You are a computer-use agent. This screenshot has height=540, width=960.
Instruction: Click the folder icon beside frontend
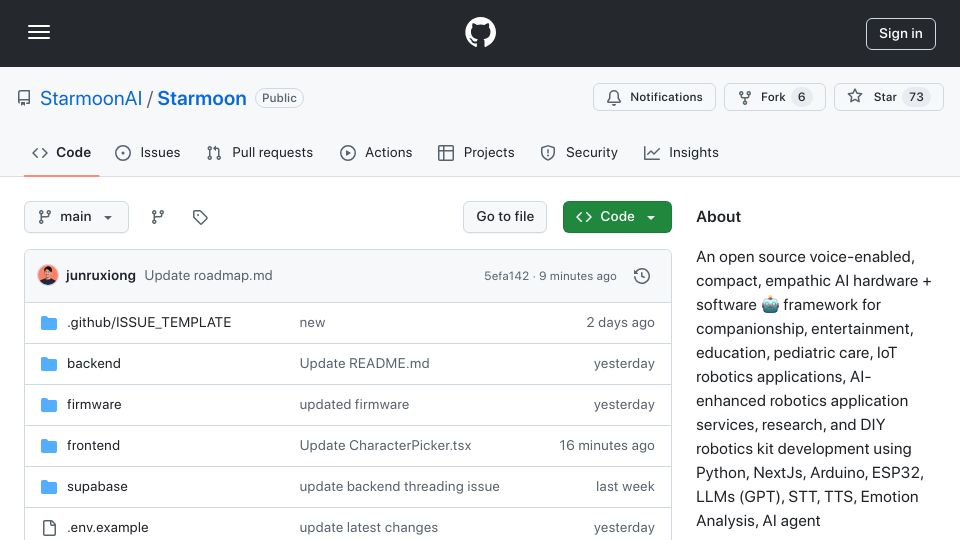click(49, 446)
